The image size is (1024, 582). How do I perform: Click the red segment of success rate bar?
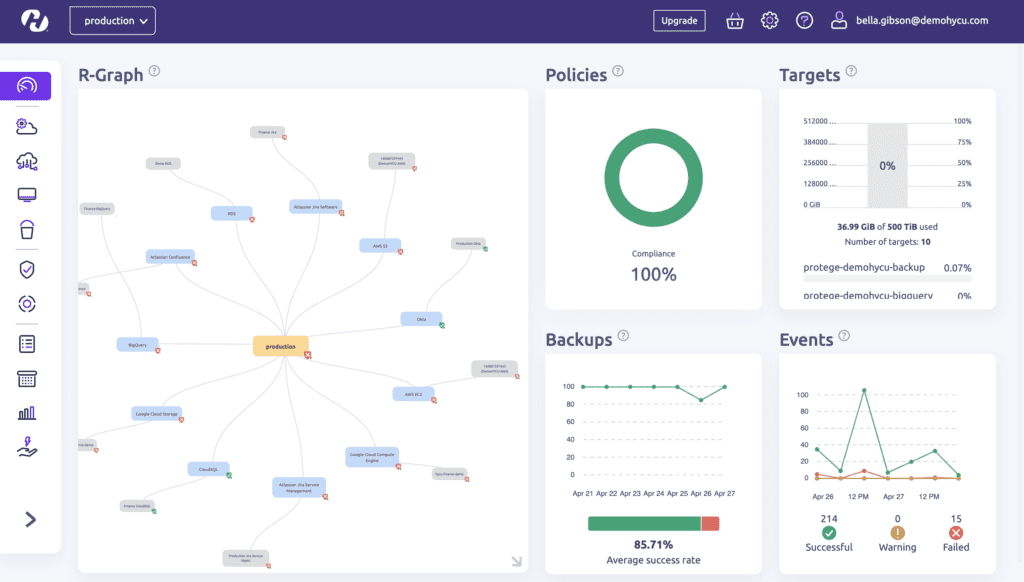710,523
